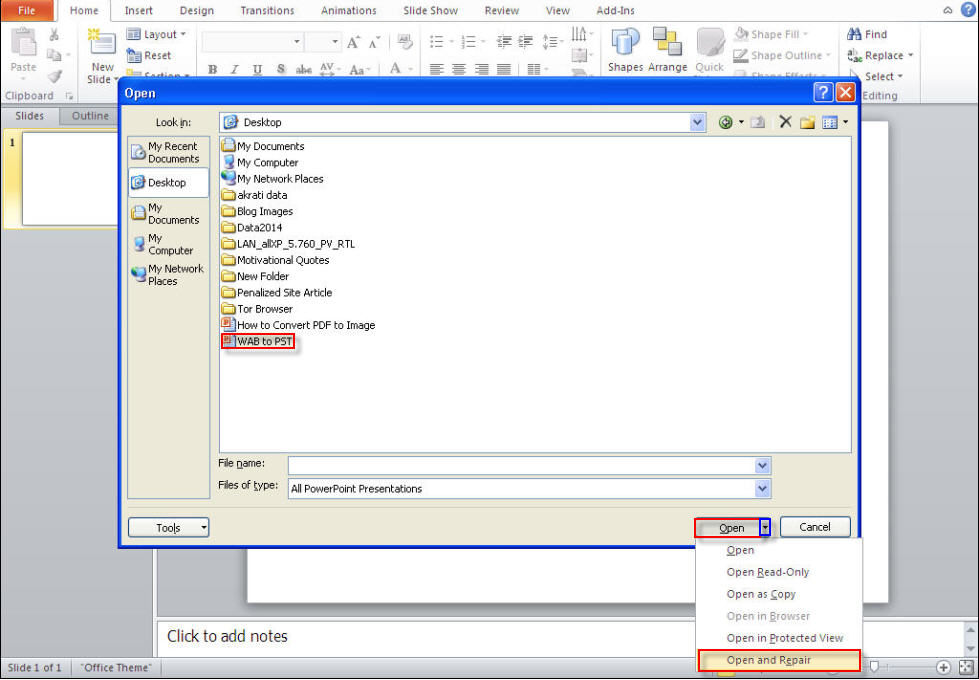Expand the Files of type dropdown
Screen dimensions: 979x680
click(762, 489)
